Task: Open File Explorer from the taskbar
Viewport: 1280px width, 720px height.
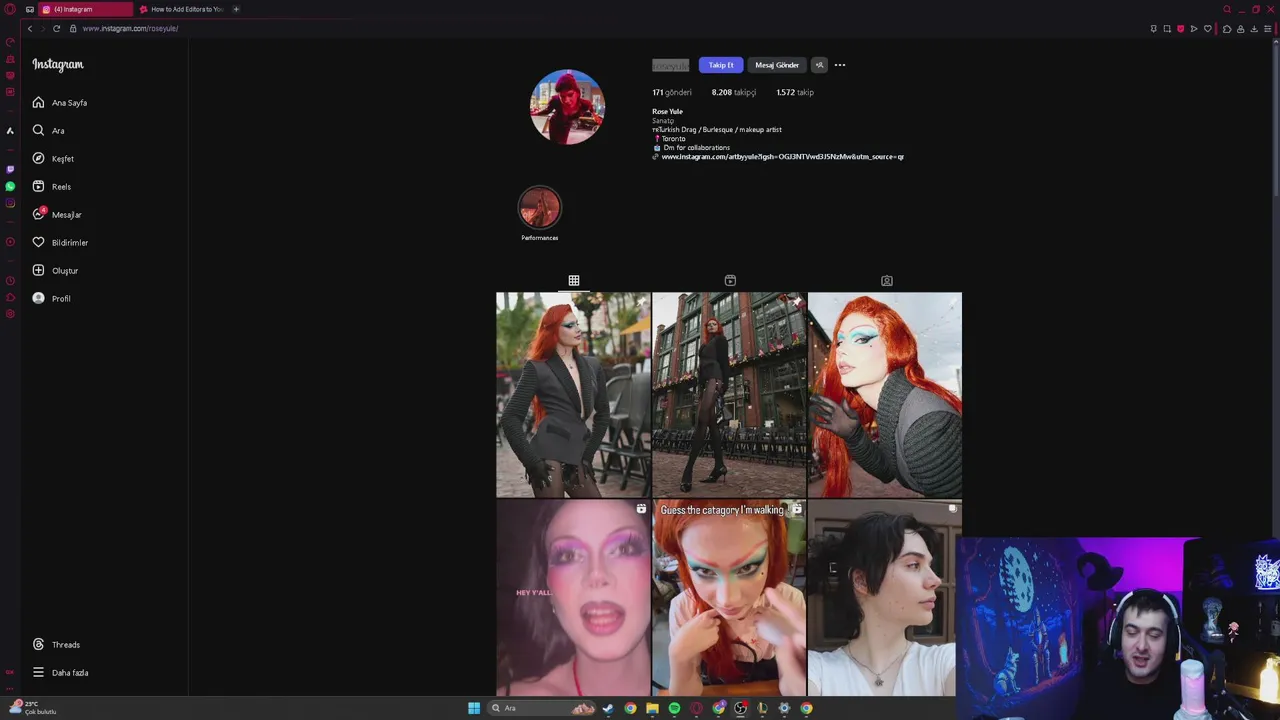Action: tap(652, 708)
